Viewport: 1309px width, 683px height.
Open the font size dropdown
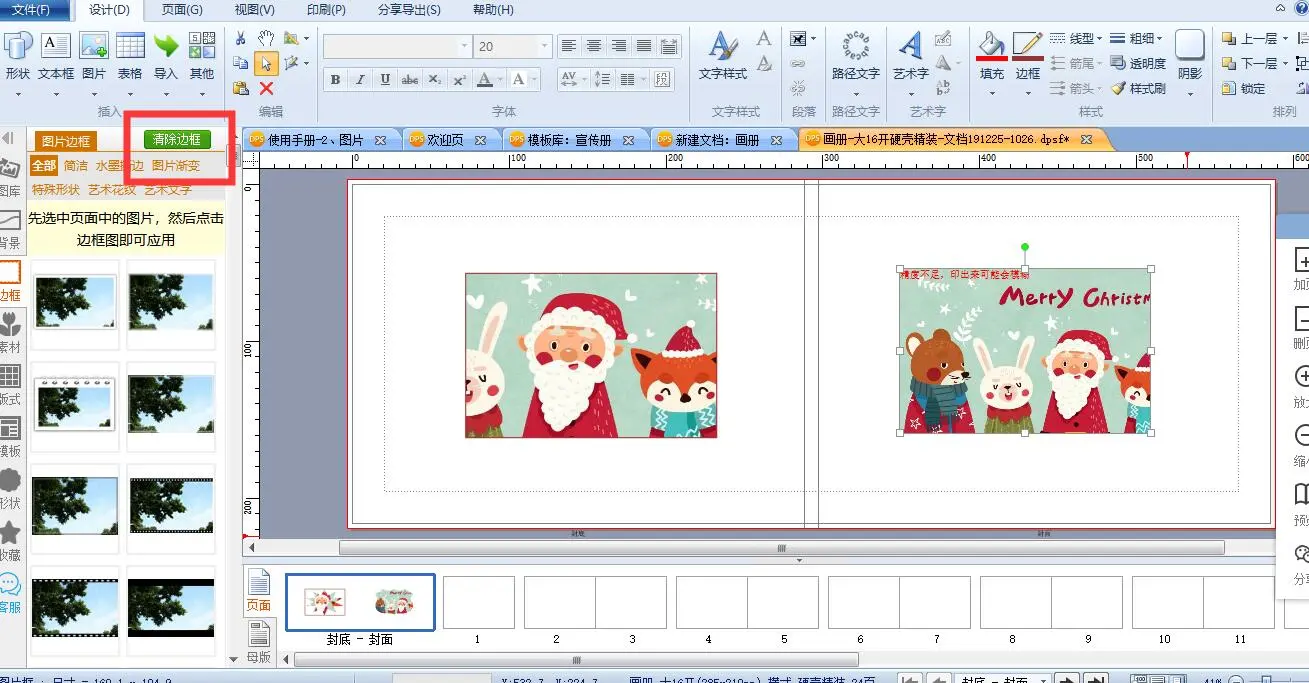pyautogui.click(x=544, y=46)
